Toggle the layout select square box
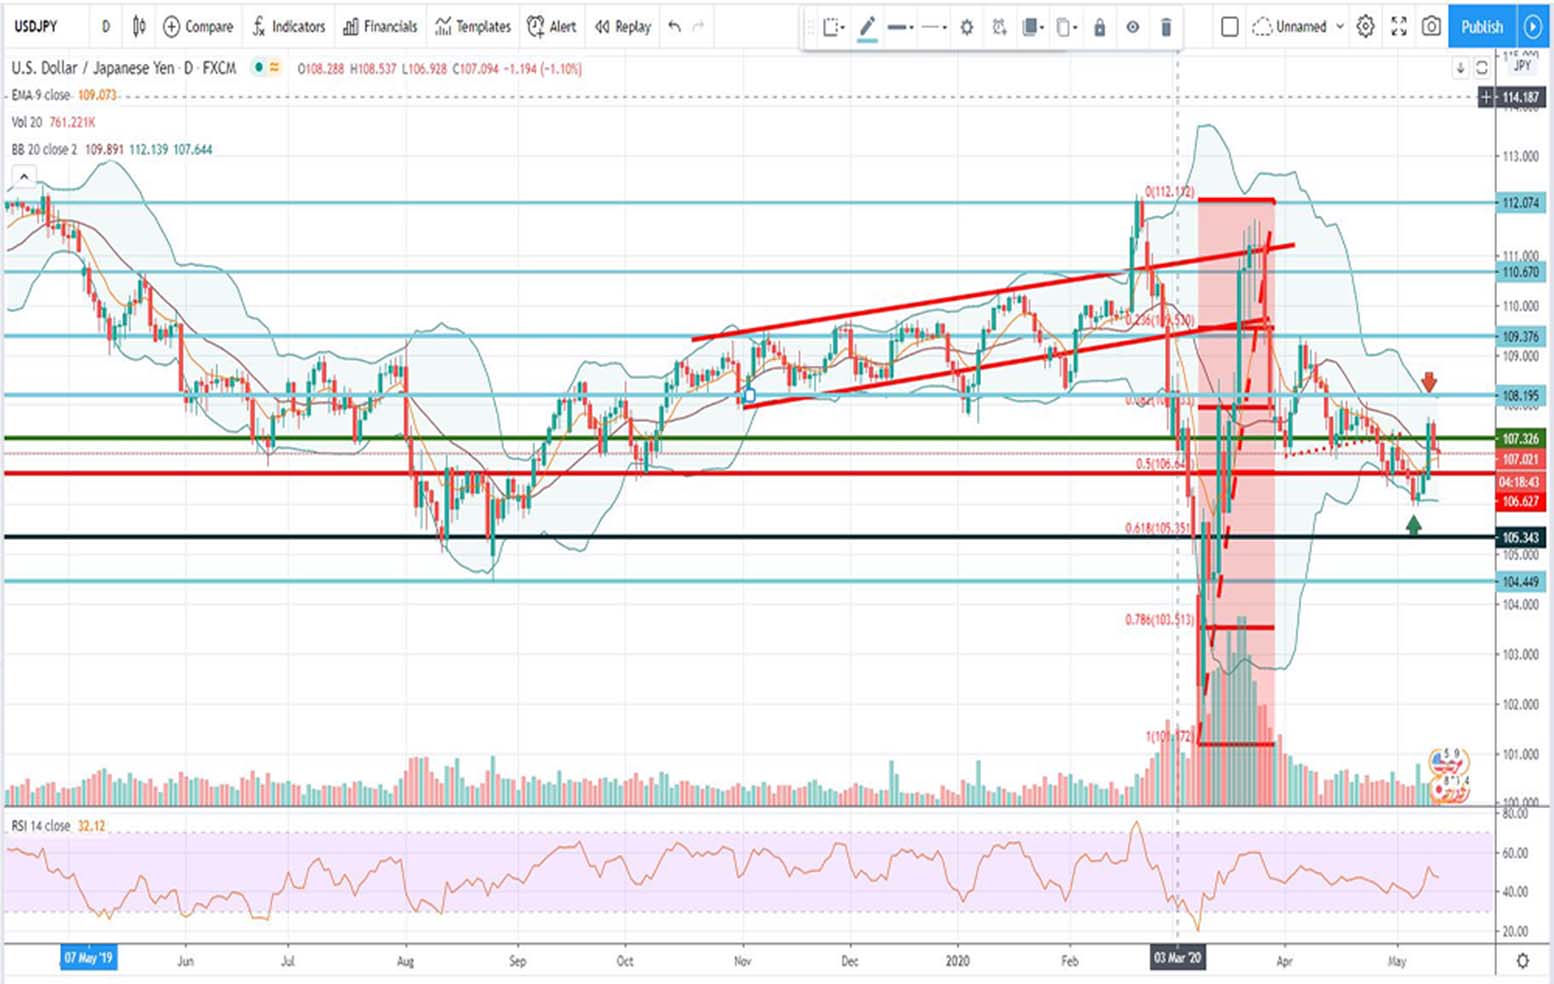Viewport: 1554px width, 984px height. point(1230,27)
